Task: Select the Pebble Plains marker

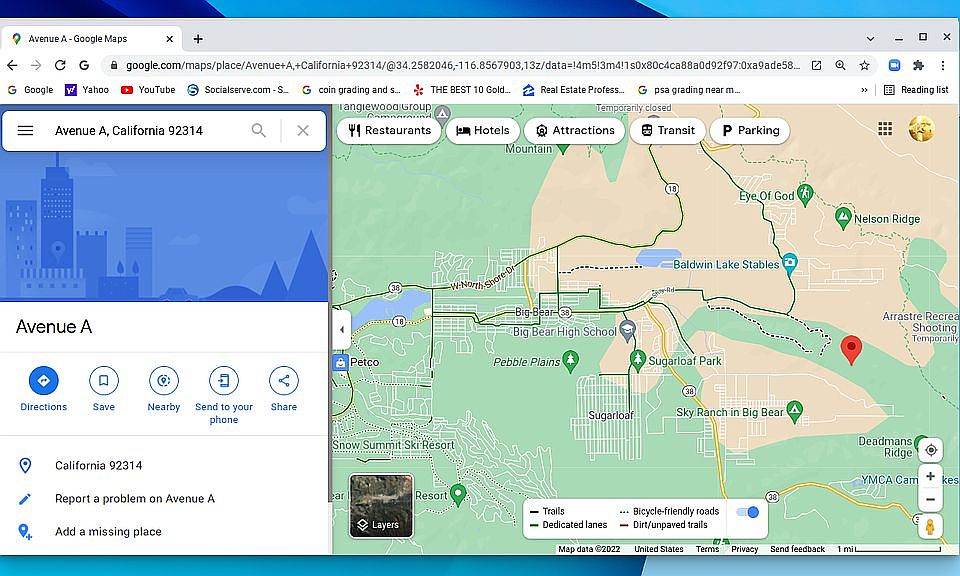Action: 571,361
